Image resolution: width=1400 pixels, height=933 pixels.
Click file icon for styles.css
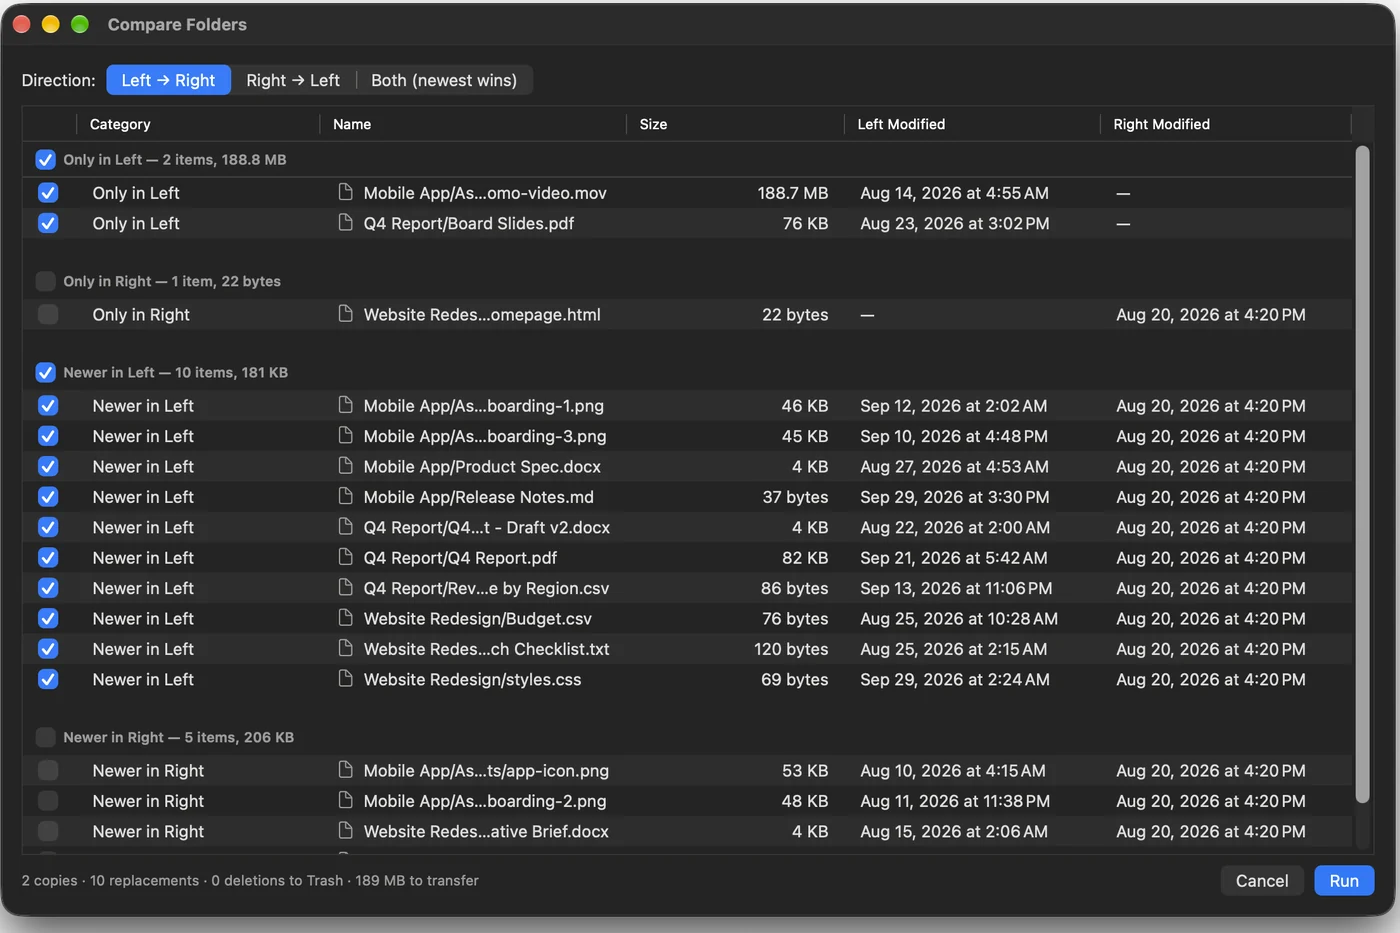(x=346, y=678)
